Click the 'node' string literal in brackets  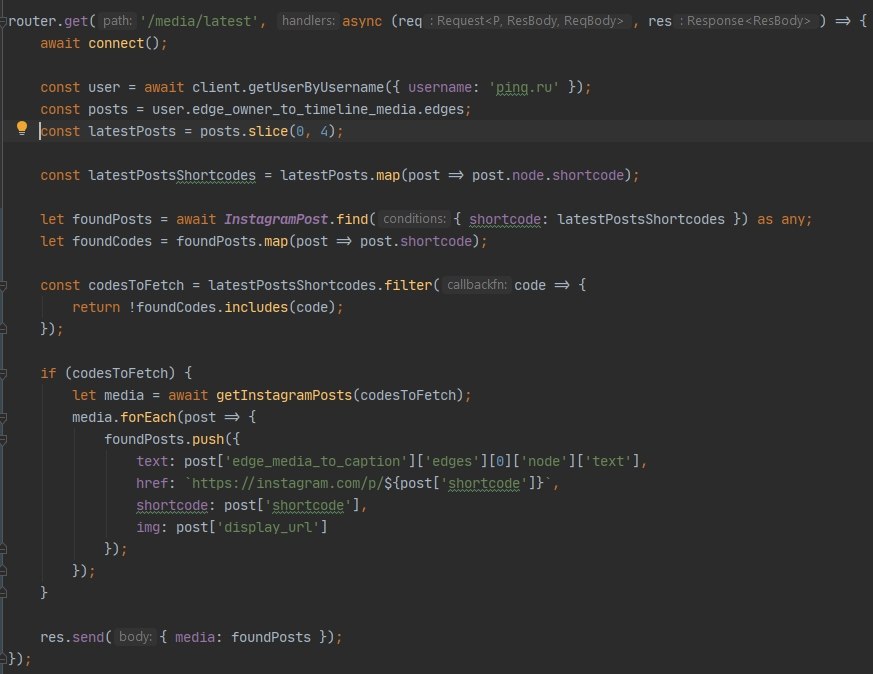(543, 461)
